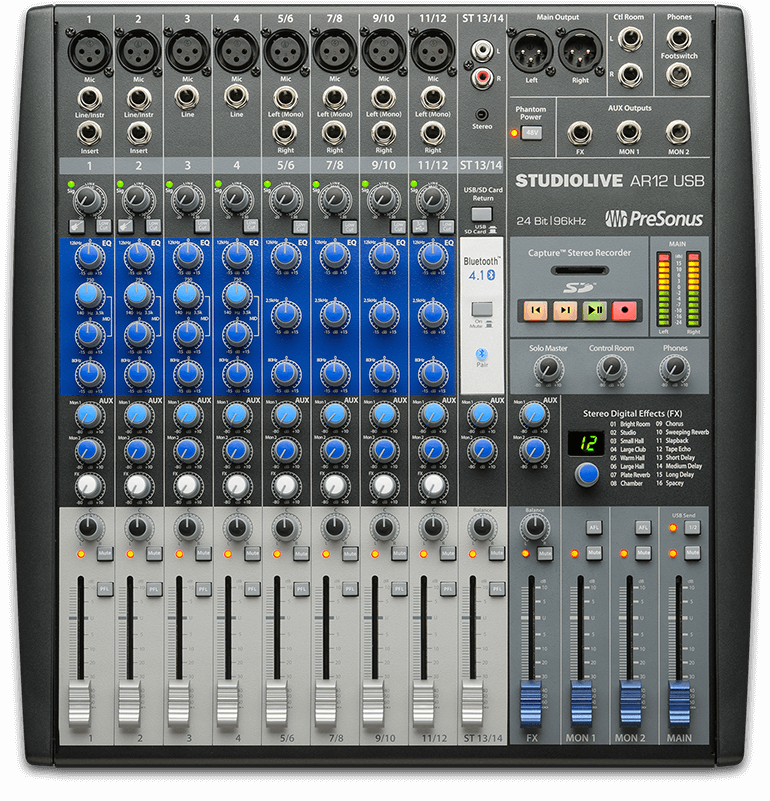Click the channel 1 gain knob
This screenshot has height=801, width=770.
pos(89,199)
